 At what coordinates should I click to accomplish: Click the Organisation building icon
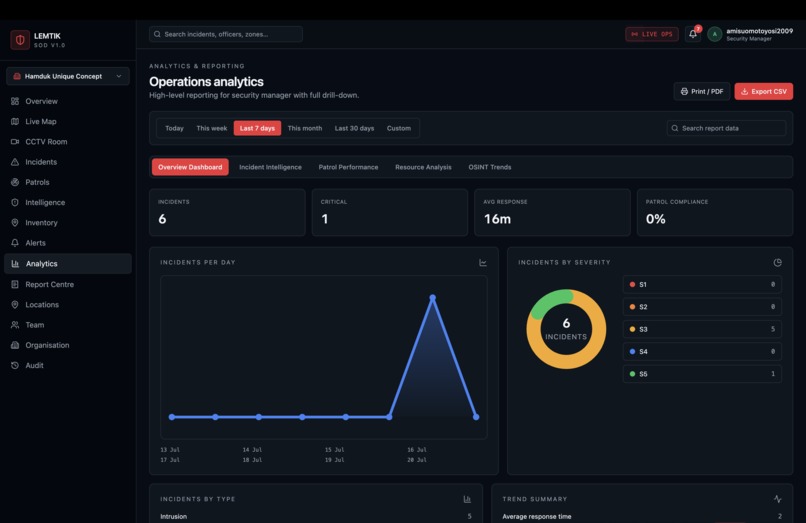15,345
